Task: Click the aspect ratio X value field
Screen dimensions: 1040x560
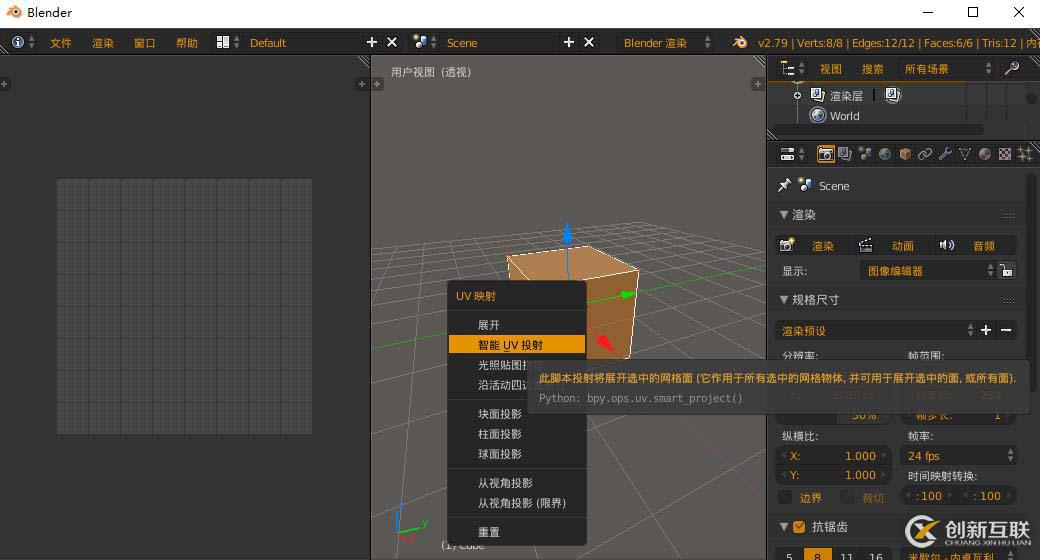Action: 832,455
